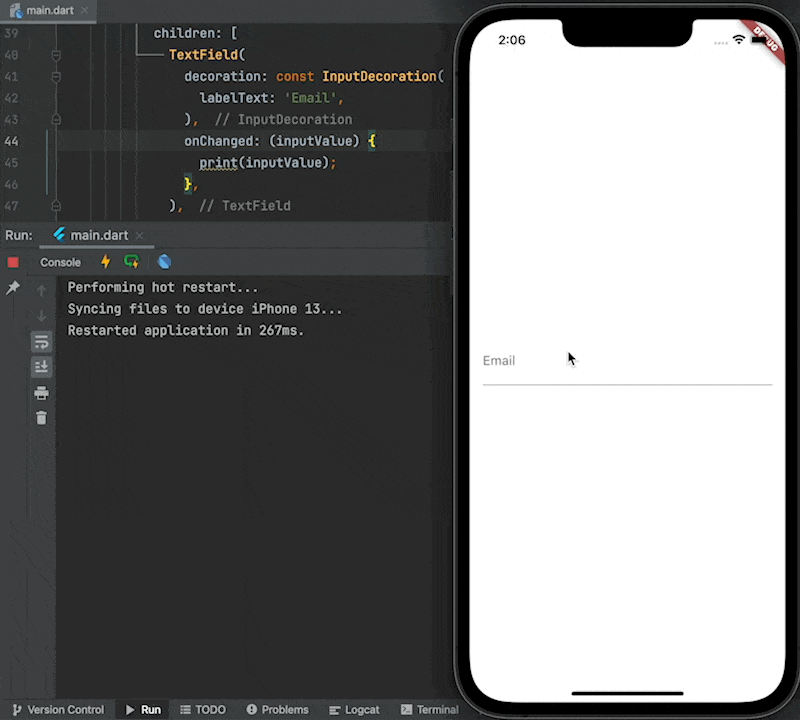Open the TODO tool window

pos(203,709)
